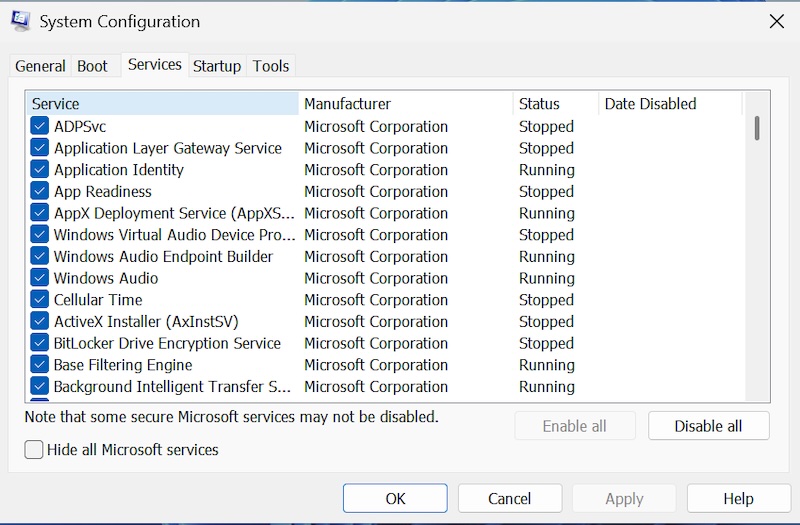Viewport: 800px width, 525px height.
Task: Switch to the General tab
Action: 40,66
